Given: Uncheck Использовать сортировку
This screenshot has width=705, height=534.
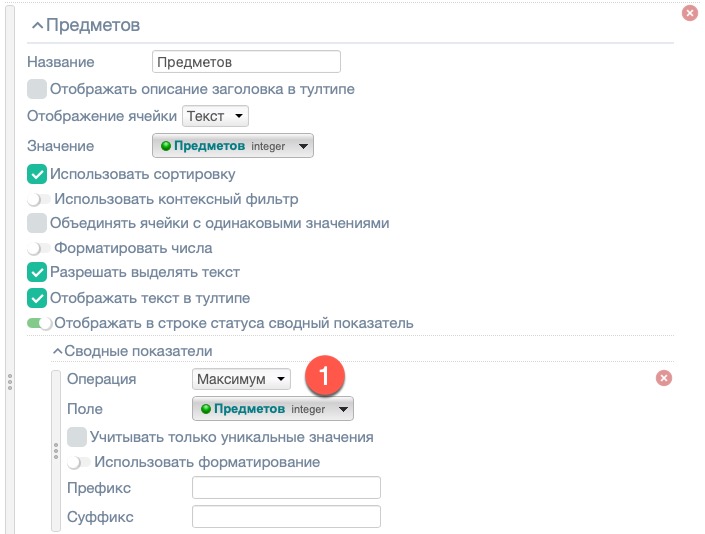Looking at the screenshot, I should (x=37, y=173).
